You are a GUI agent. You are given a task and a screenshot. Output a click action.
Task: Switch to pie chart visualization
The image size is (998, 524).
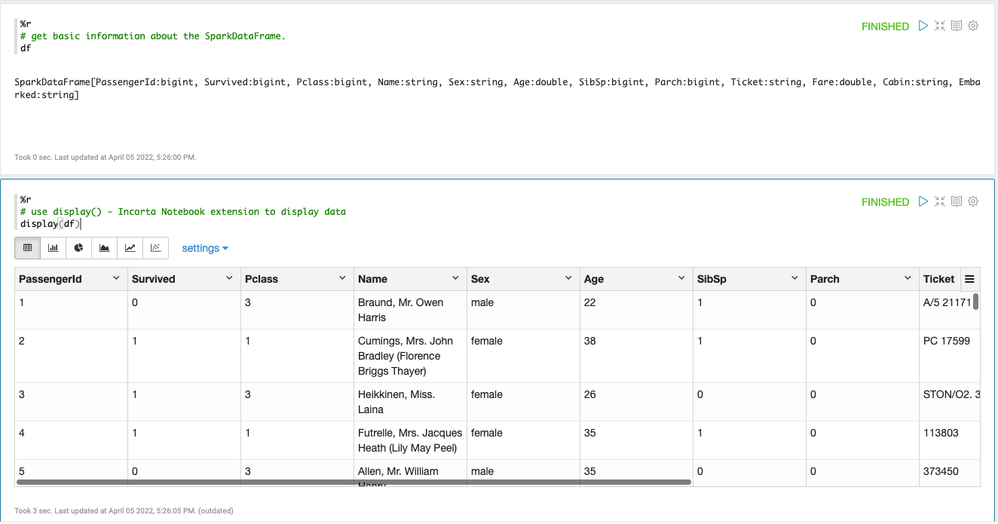point(79,248)
